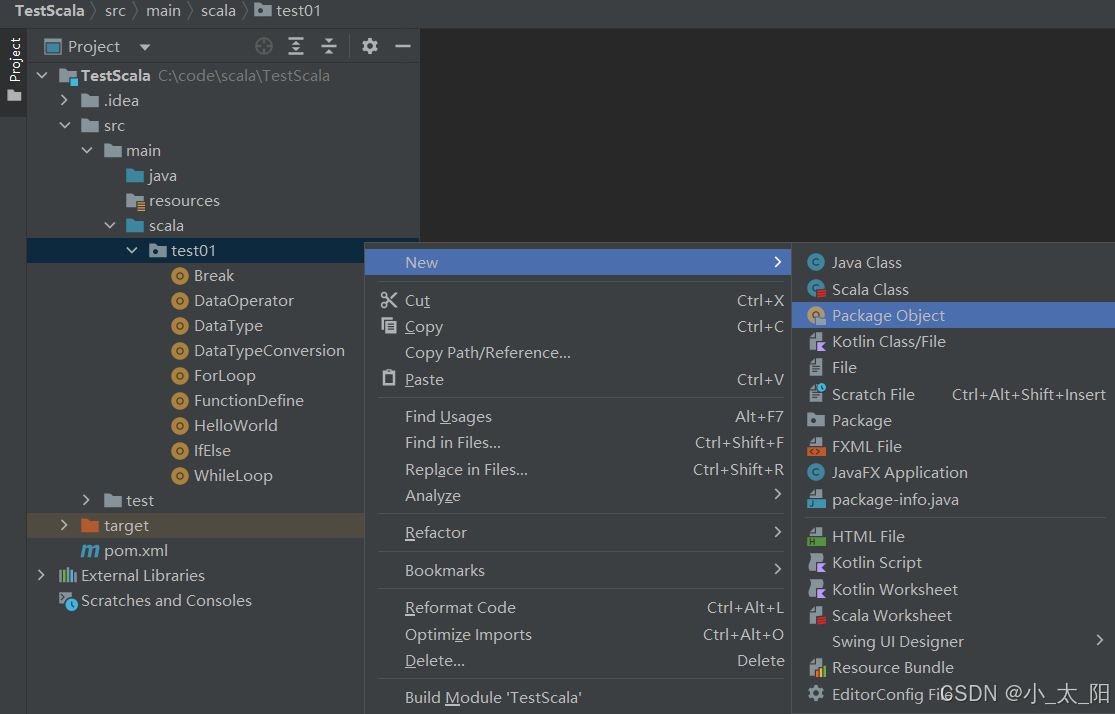Image resolution: width=1115 pixels, height=714 pixels.
Task: Click the test01 breadcrumb
Action: pos(288,11)
